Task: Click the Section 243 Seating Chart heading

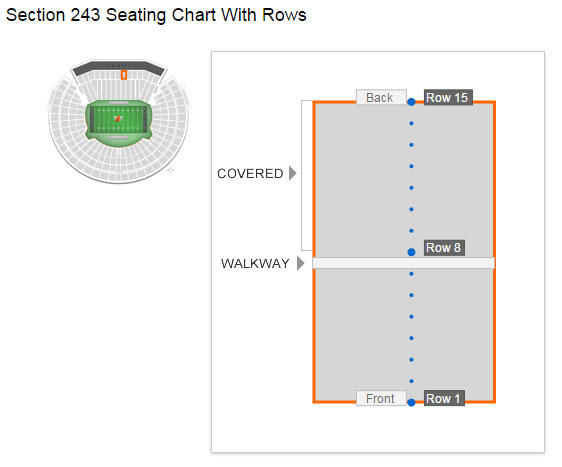Action: tap(156, 15)
